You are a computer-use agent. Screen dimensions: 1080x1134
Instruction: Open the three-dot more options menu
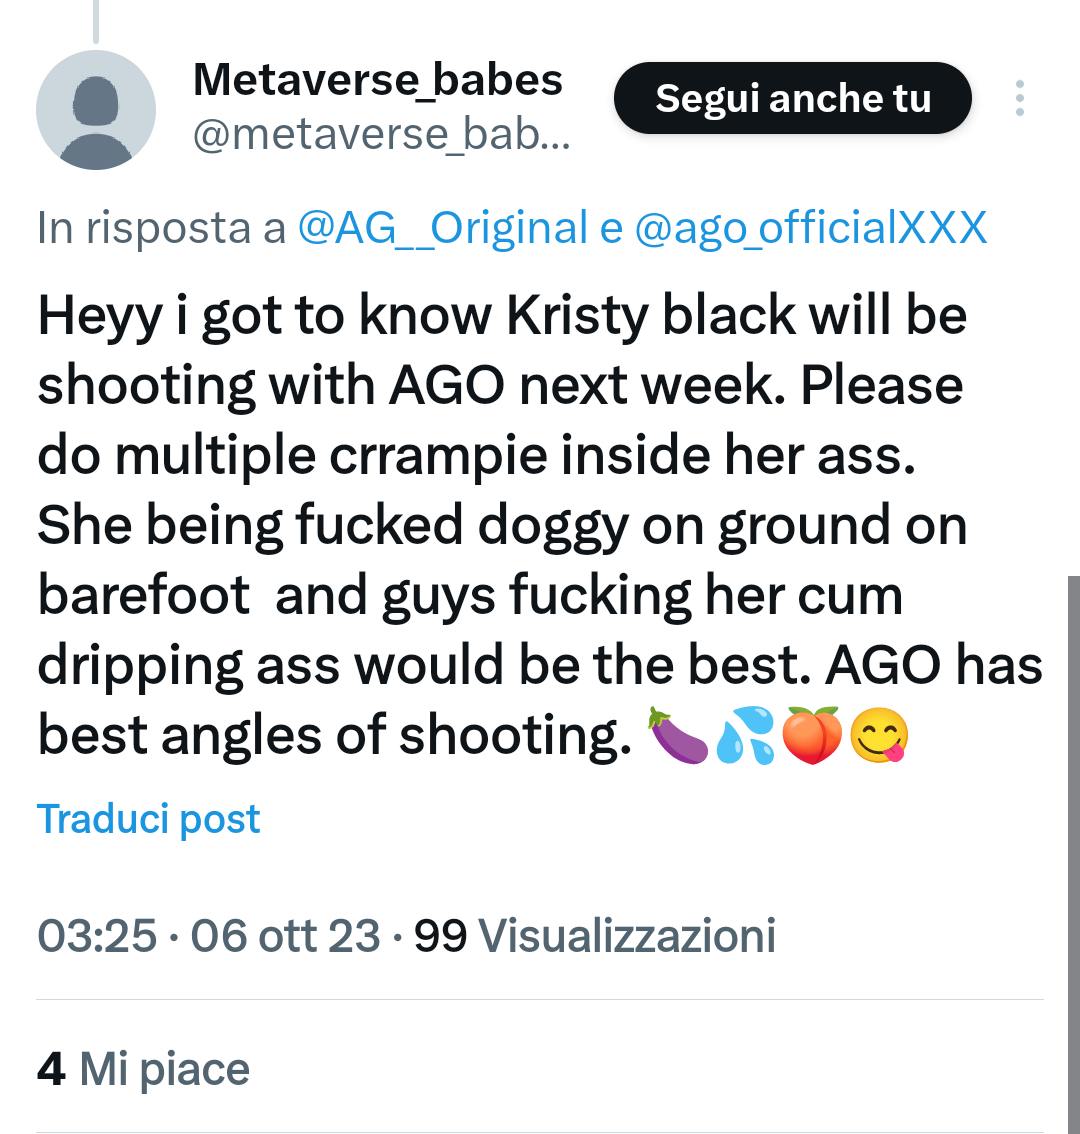pyautogui.click(x=1019, y=99)
